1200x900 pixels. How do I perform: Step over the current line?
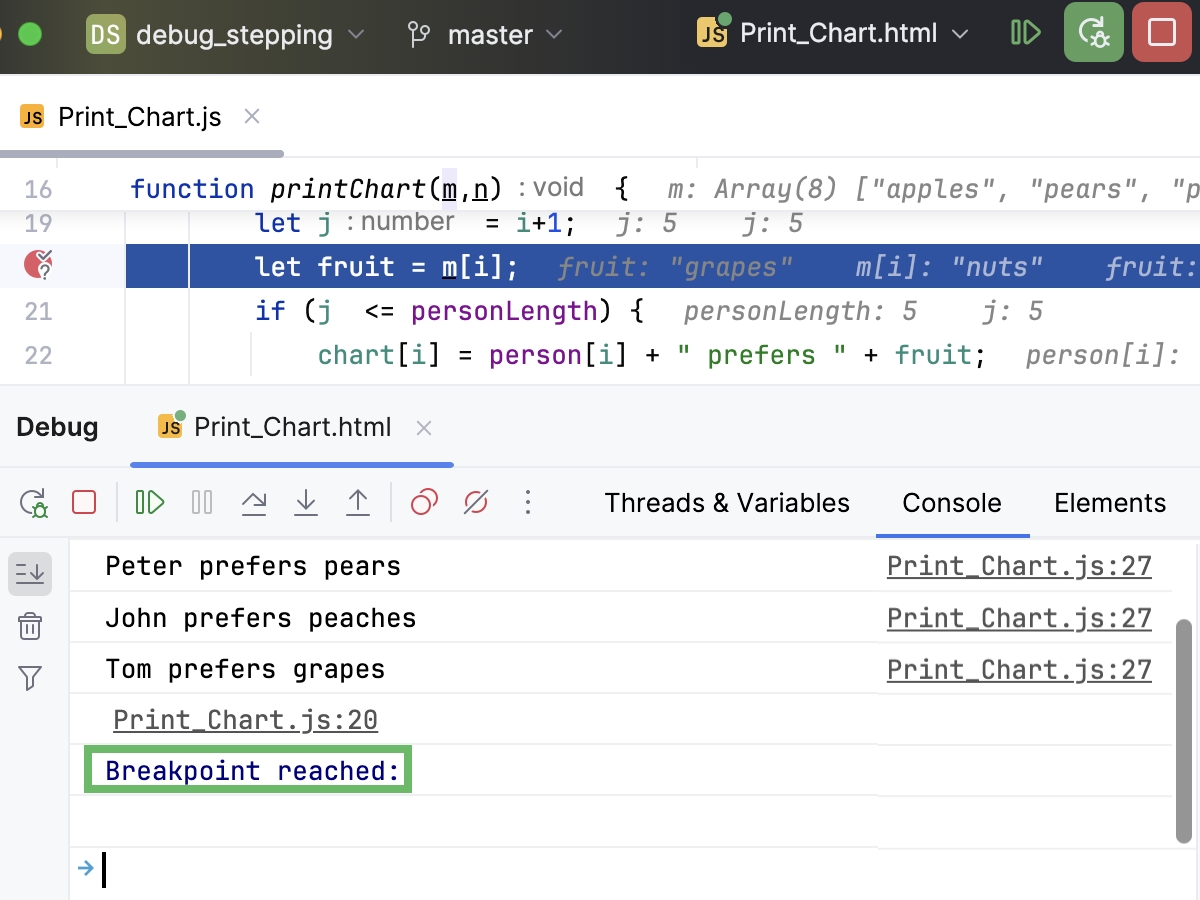[254, 502]
